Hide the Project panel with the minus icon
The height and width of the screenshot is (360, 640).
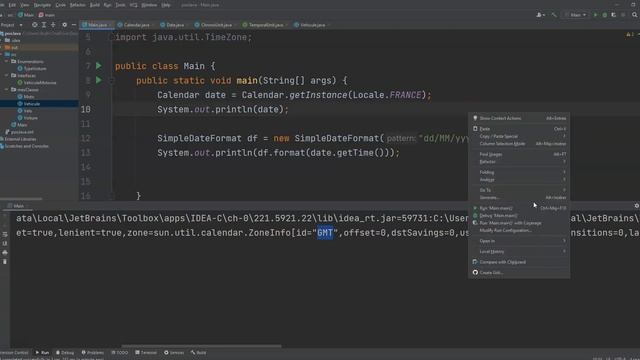coord(74,25)
